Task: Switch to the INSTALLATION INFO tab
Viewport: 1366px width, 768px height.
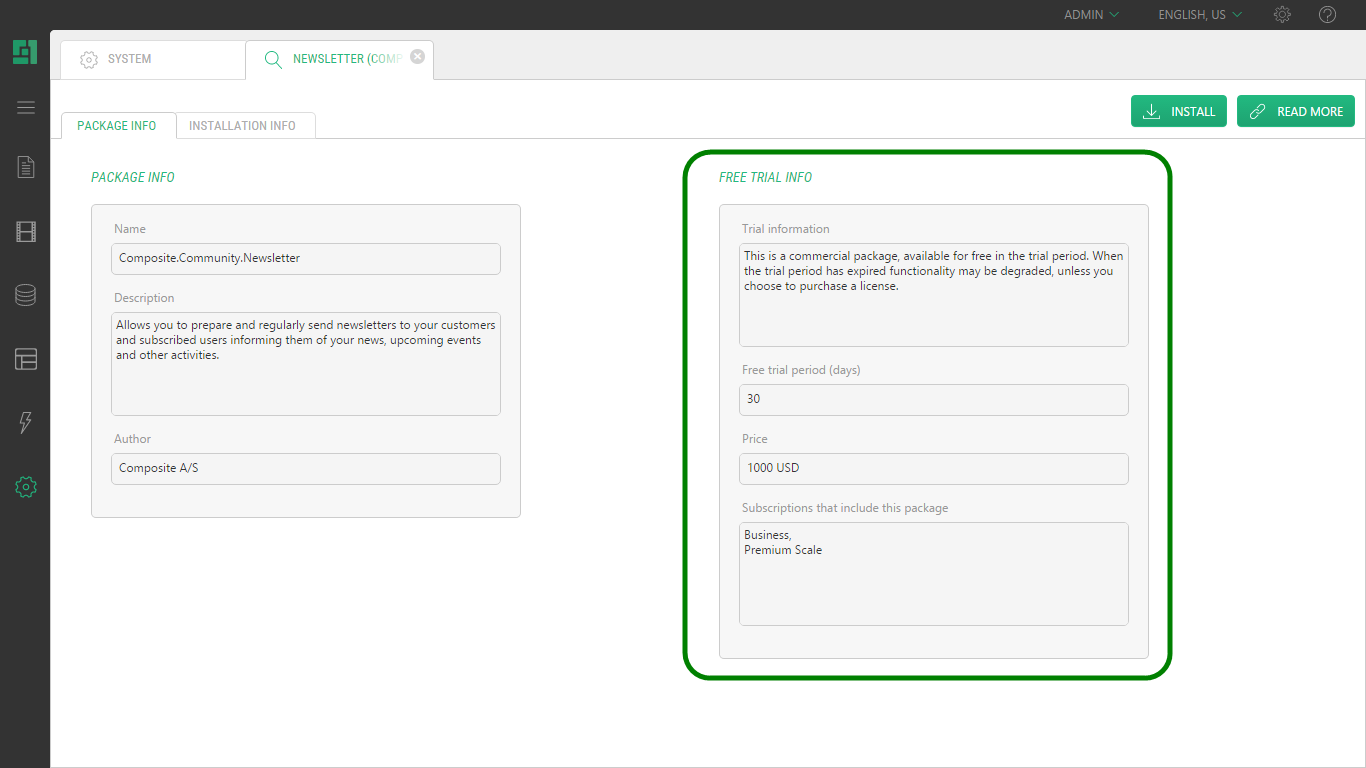Action: click(x=242, y=126)
